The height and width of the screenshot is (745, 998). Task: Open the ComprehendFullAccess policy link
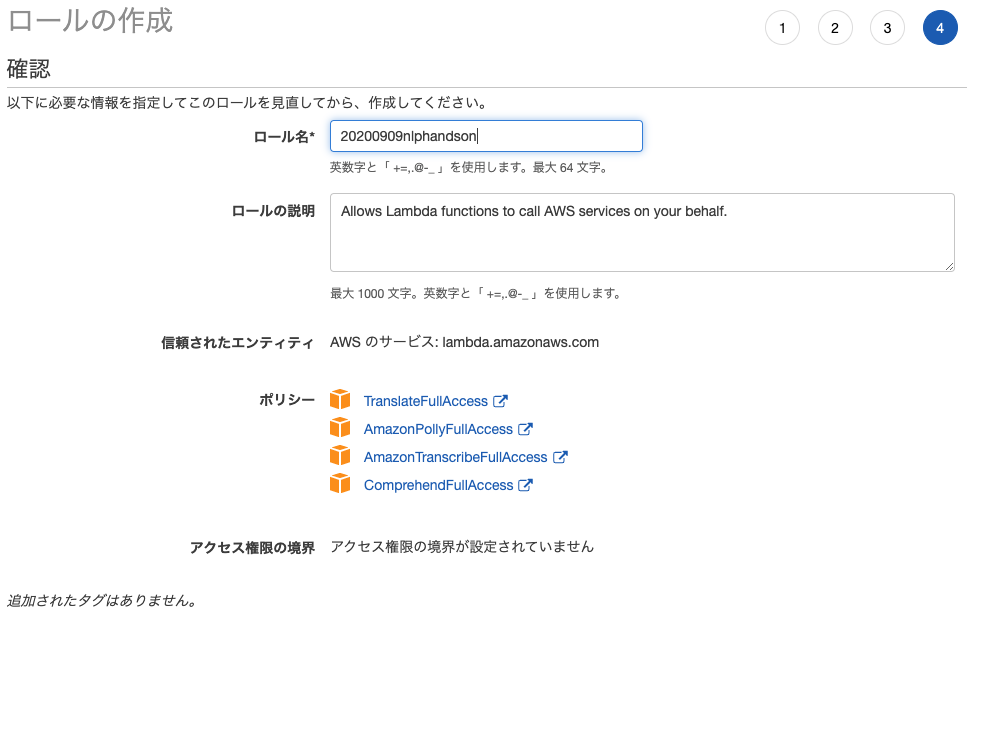click(x=438, y=485)
